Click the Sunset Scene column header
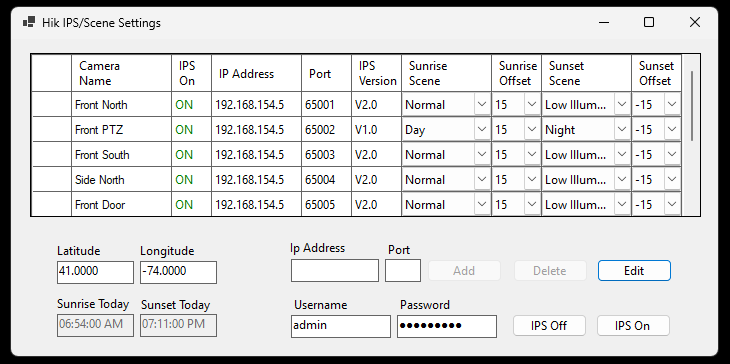 (x=587, y=73)
